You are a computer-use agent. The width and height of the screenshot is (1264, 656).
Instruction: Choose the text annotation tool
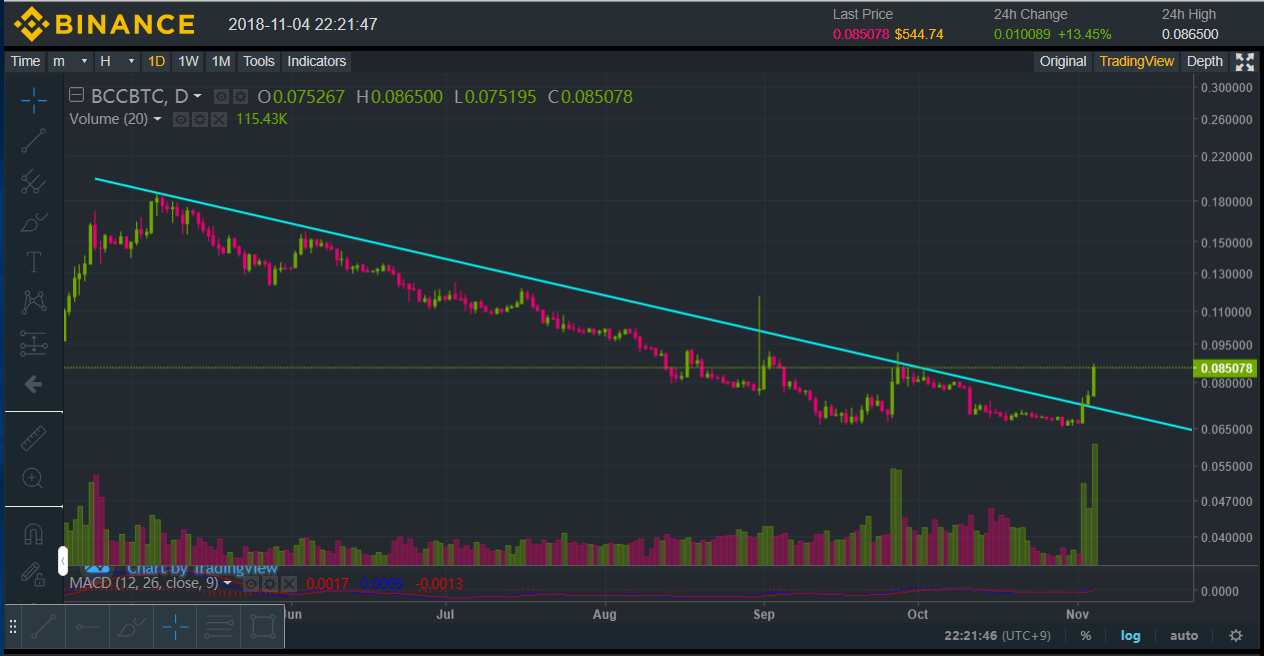click(33, 262)
